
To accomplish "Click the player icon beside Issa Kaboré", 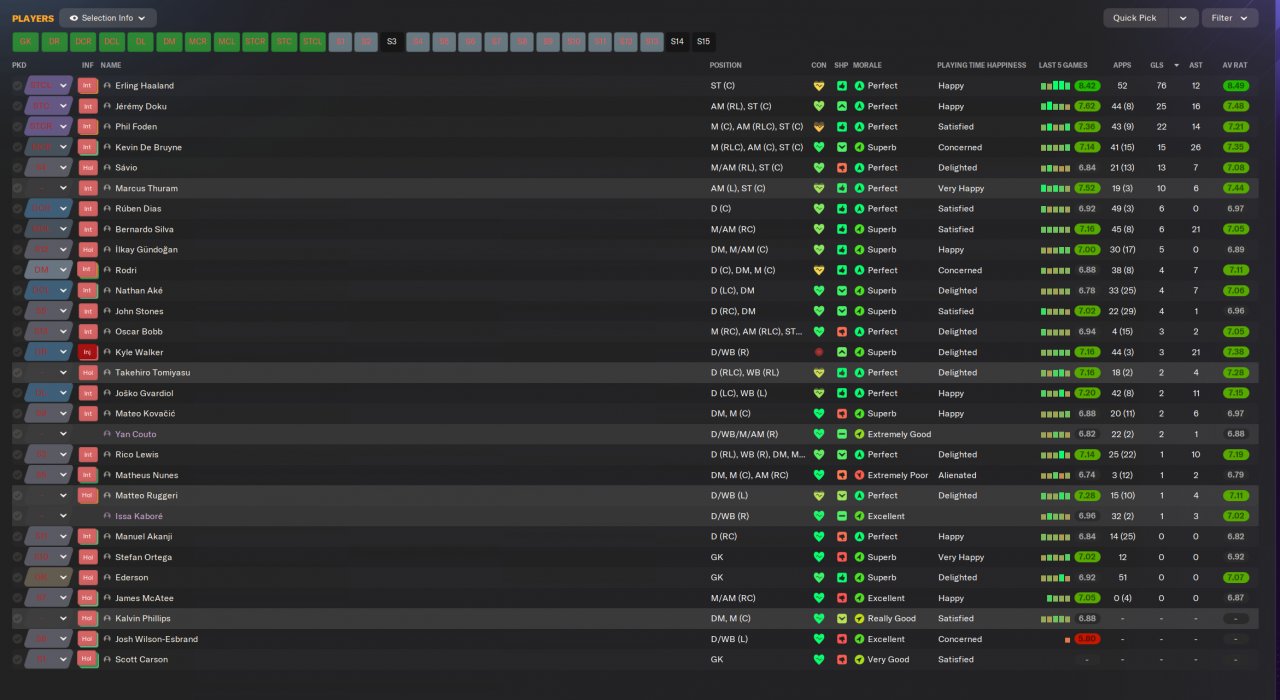I will 107,516.
